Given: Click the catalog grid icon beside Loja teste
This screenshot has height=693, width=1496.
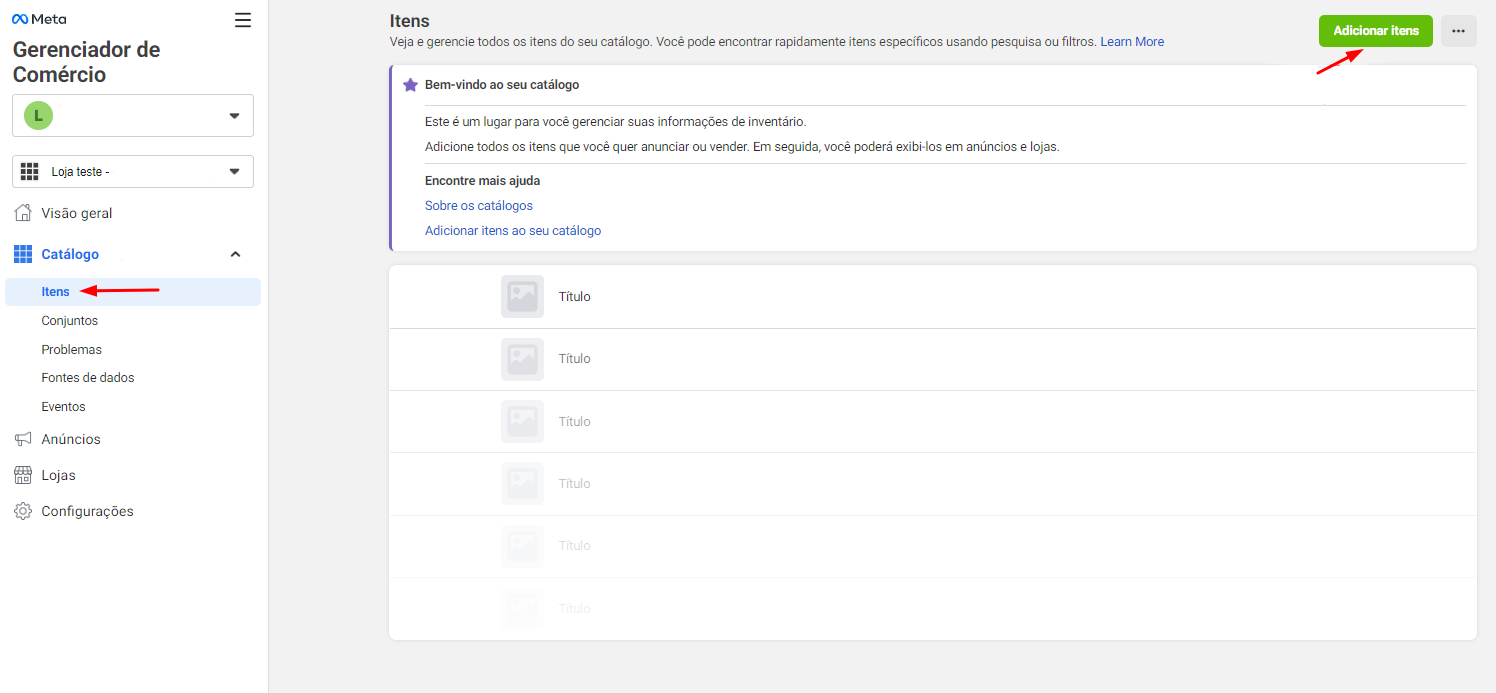Looking at the screenshot, I should point(30,172).
